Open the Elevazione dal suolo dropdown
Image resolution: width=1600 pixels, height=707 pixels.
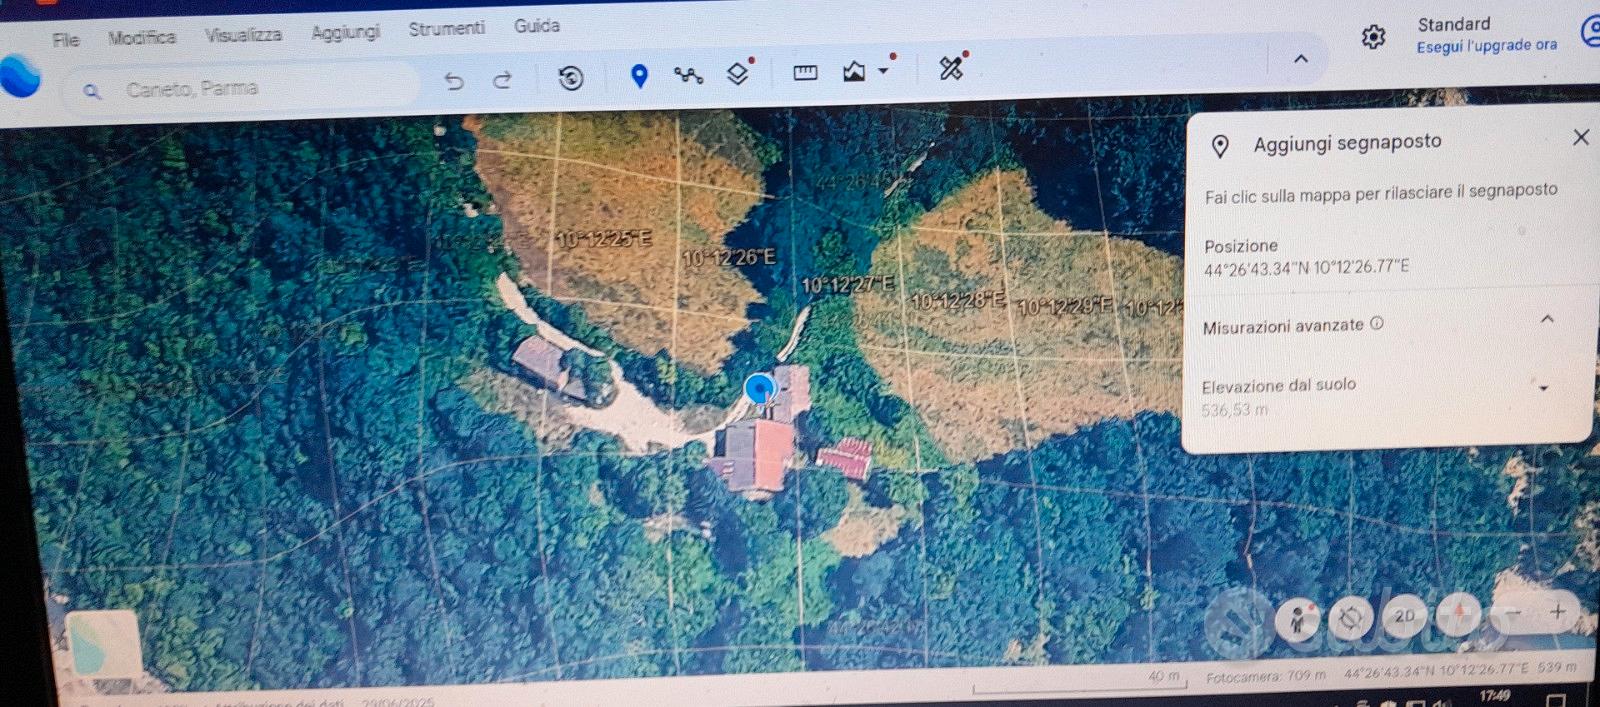[x=1544, y=388]
